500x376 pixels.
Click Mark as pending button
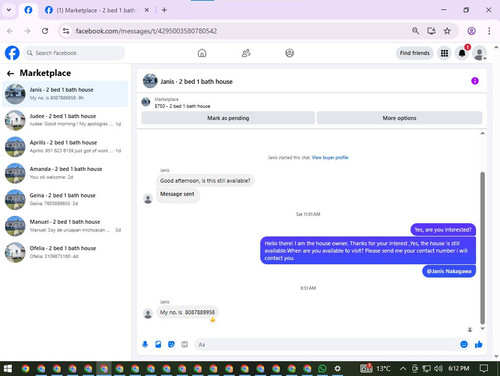[228, 118]
